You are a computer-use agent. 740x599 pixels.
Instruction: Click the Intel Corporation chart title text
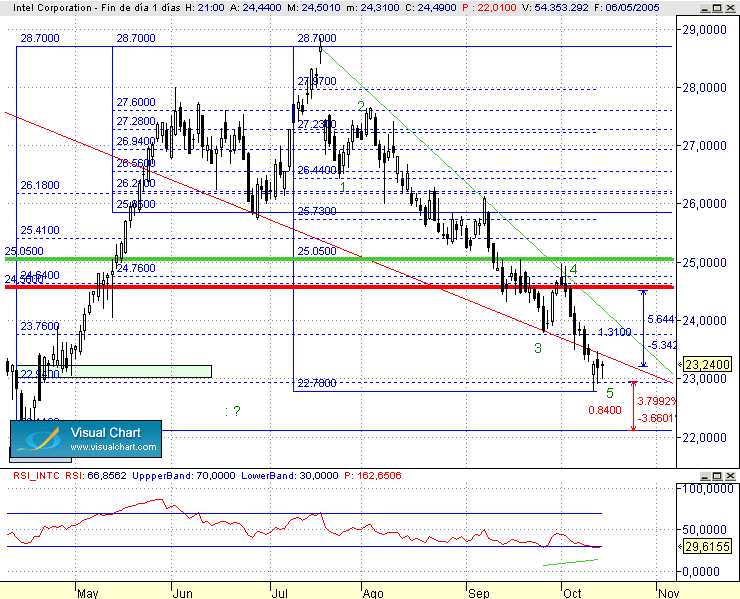(x=52, y=8)
